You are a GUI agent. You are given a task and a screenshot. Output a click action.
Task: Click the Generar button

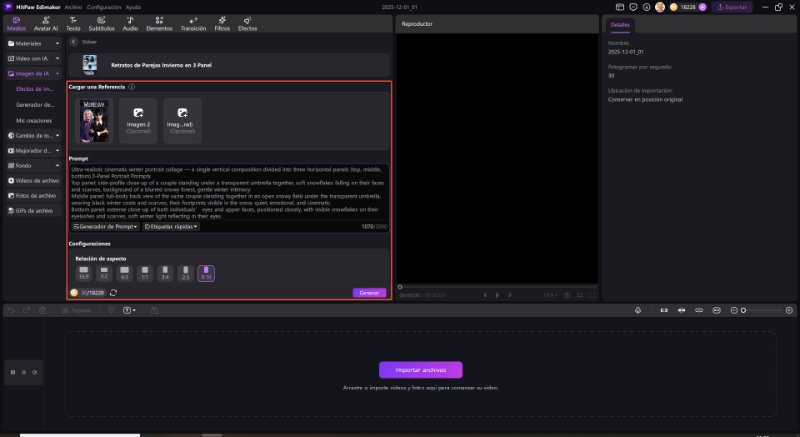369,293
